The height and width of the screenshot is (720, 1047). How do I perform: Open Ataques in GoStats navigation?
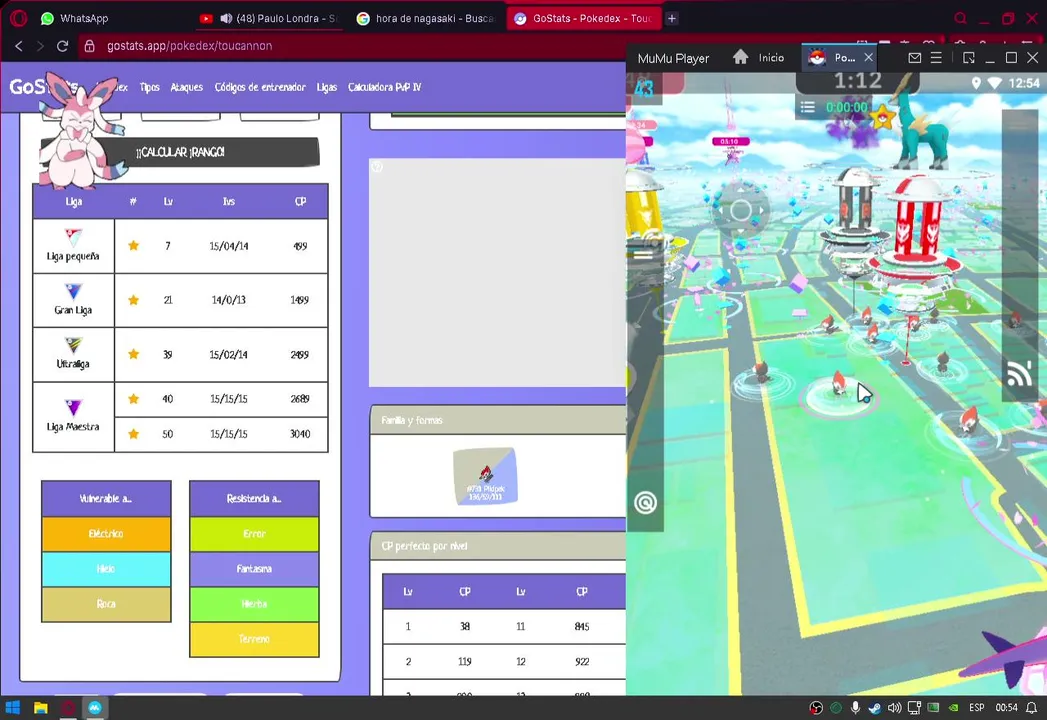pos(186,87)
